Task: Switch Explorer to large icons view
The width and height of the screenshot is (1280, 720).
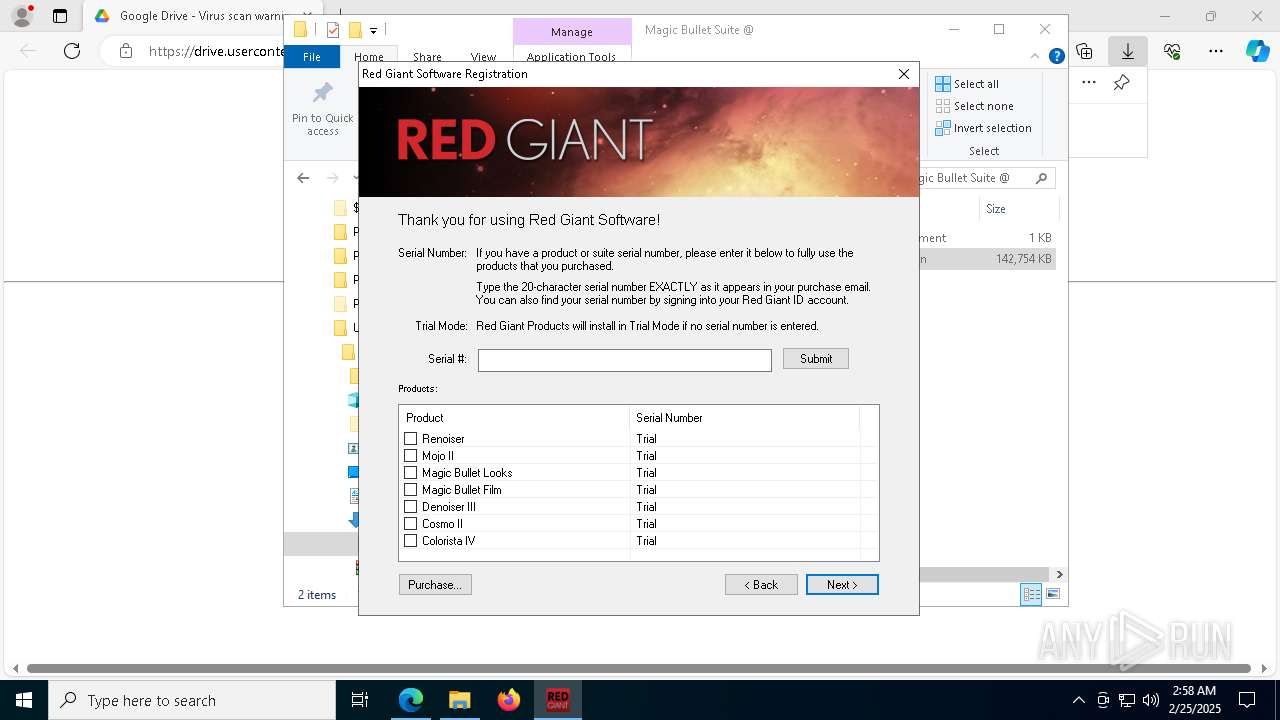Action: (x=1053, y=595)
